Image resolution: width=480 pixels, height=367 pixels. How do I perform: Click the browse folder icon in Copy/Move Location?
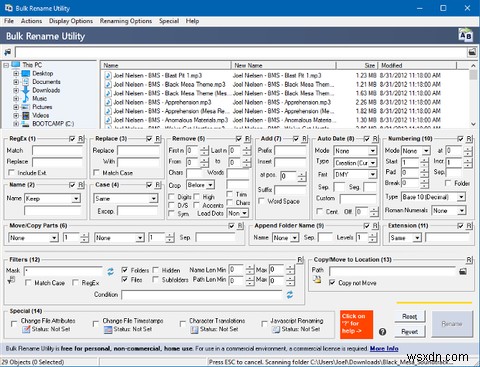(463, 272)
